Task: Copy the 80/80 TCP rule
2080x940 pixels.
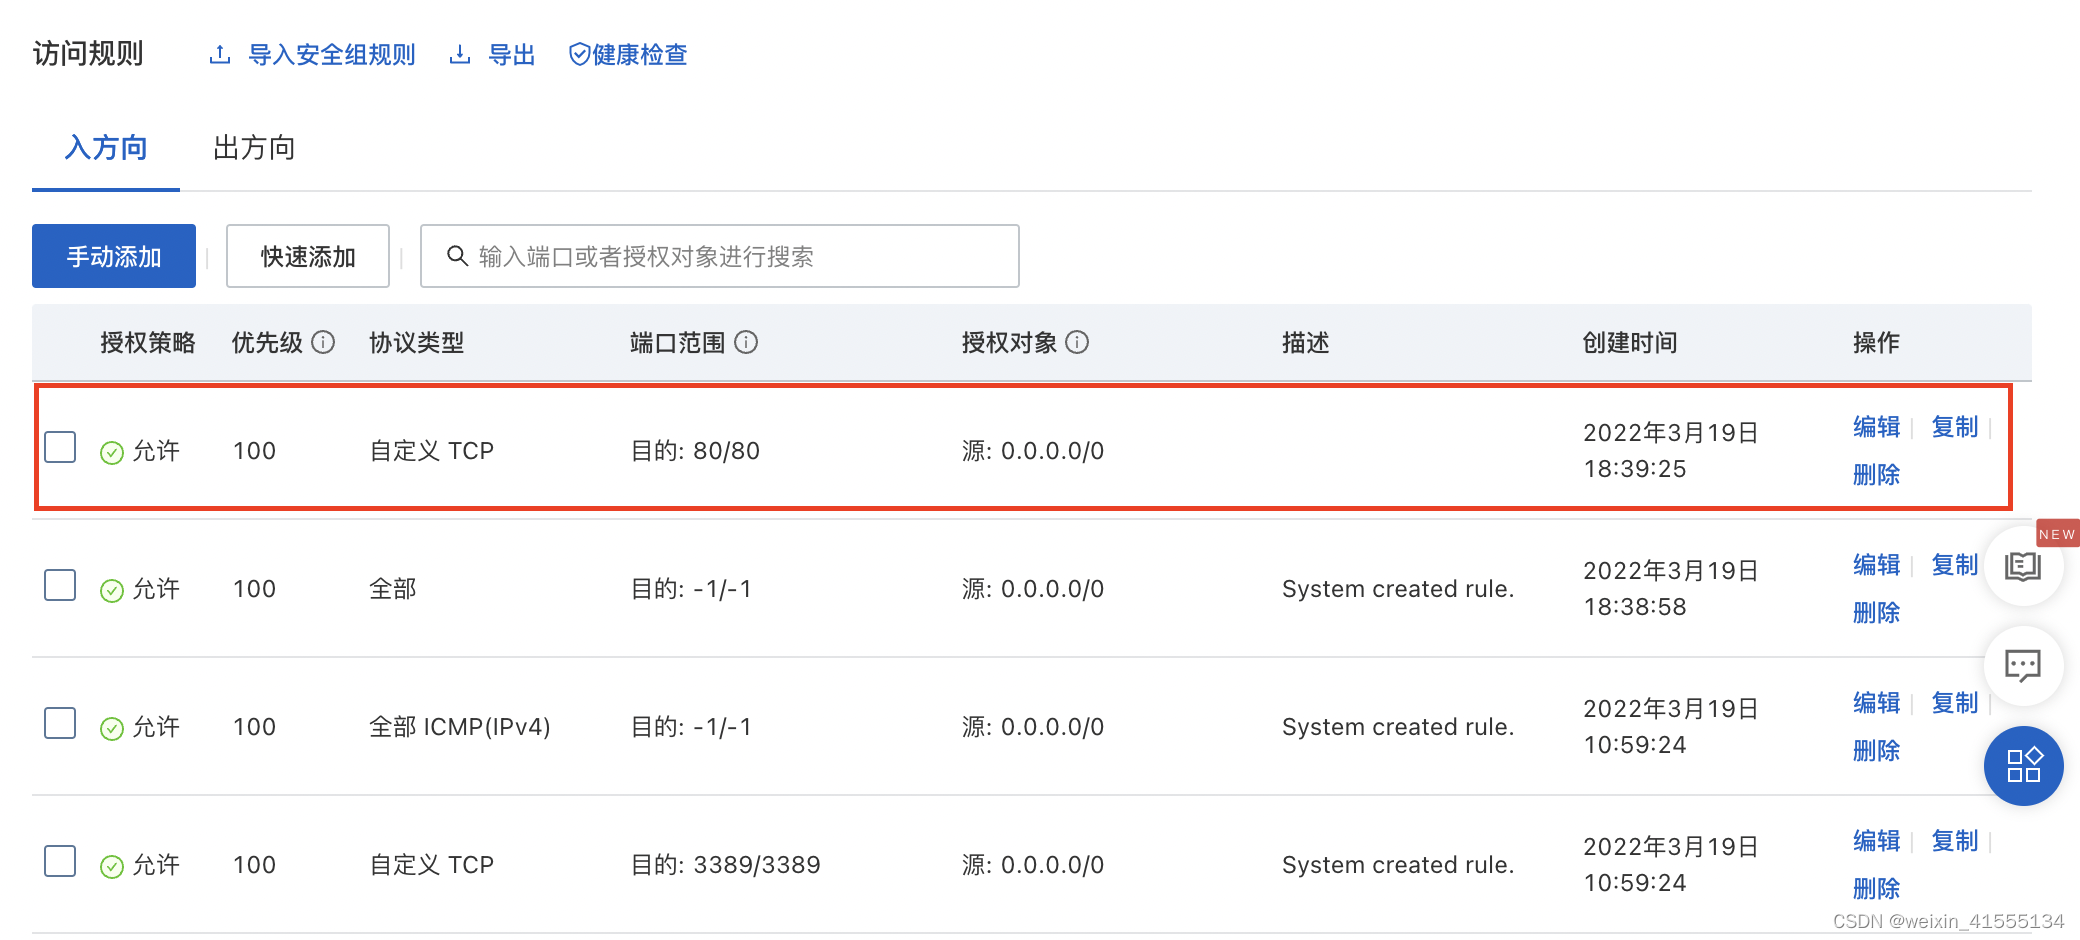Action: 1955,427
